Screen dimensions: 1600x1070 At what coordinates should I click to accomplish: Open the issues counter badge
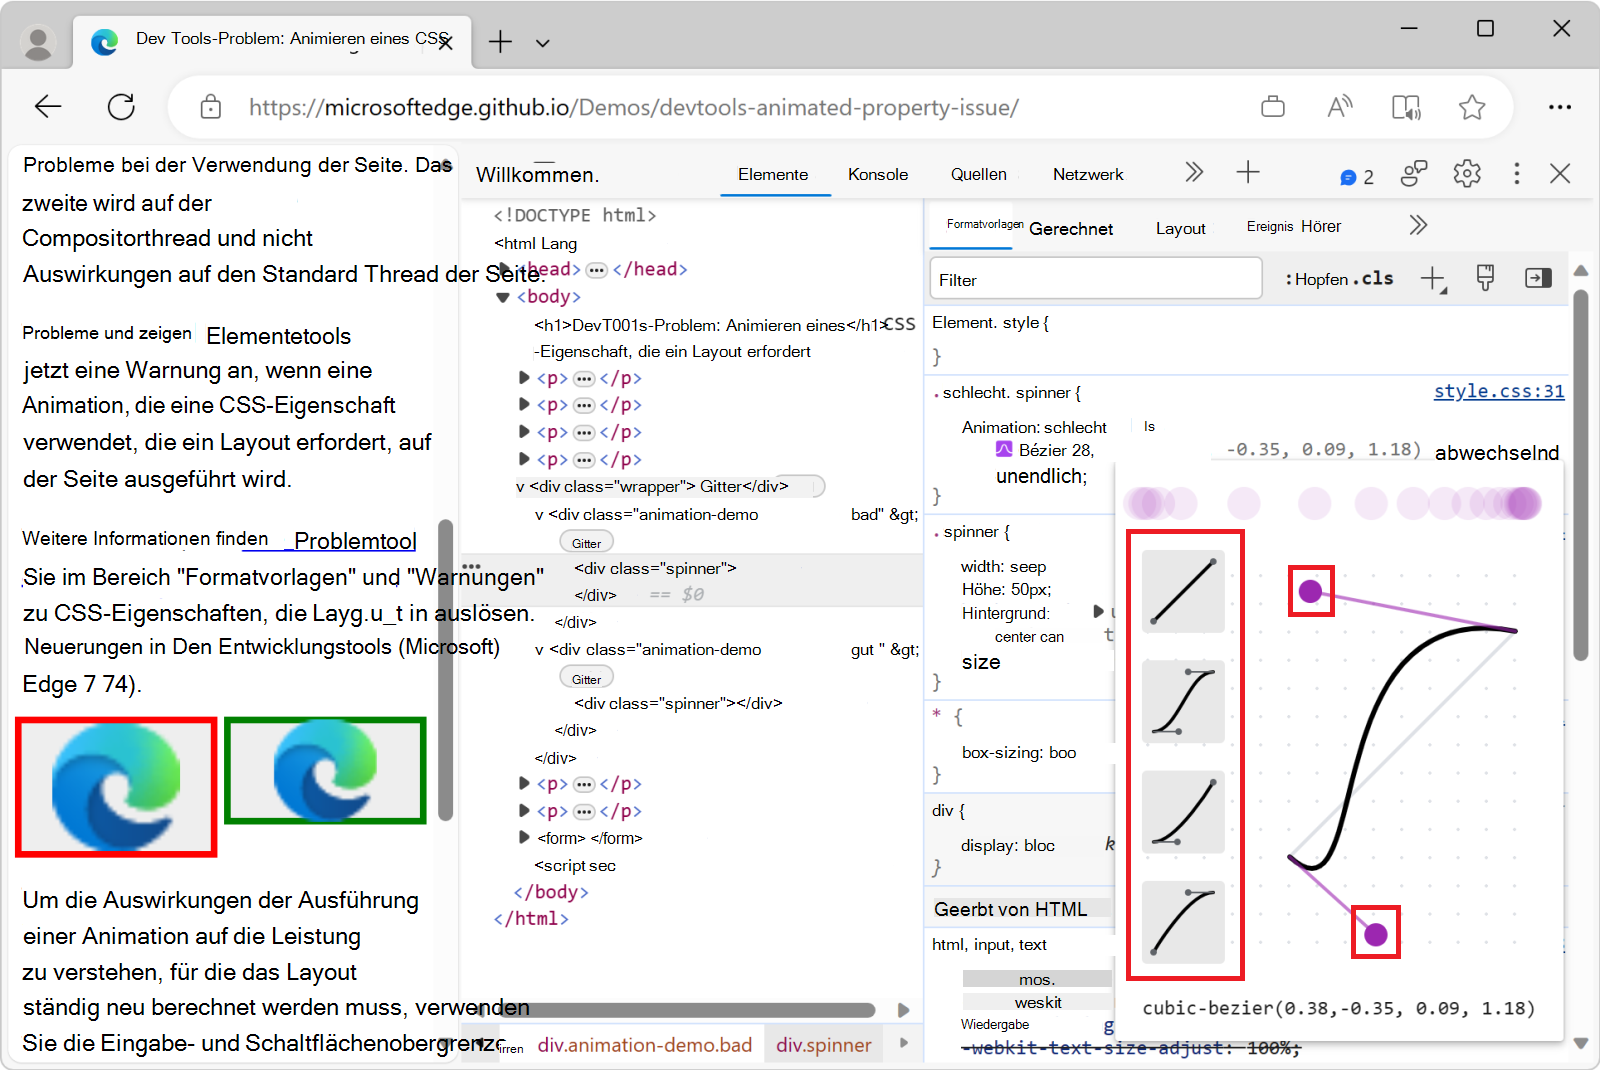click(1357, 177)
